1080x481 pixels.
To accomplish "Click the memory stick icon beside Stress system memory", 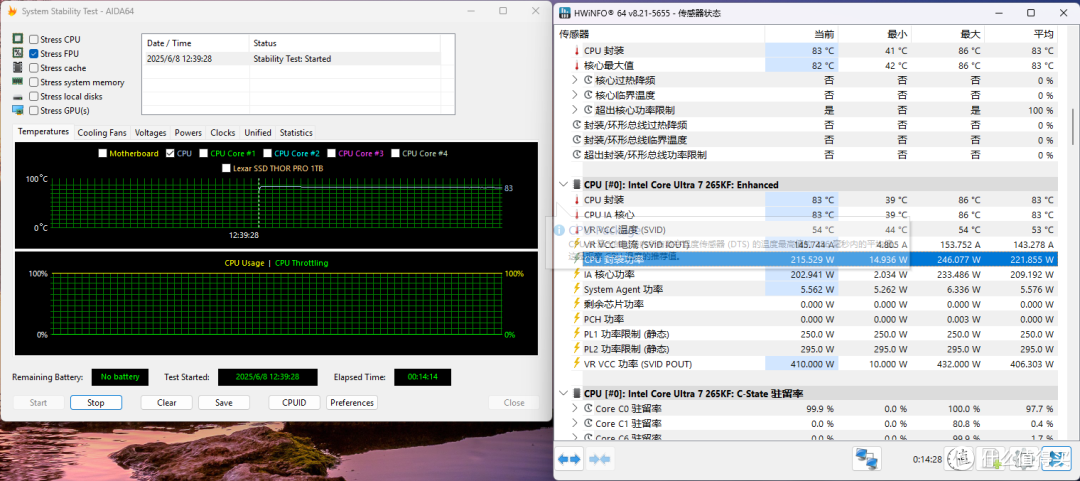I will coord(18,82).
